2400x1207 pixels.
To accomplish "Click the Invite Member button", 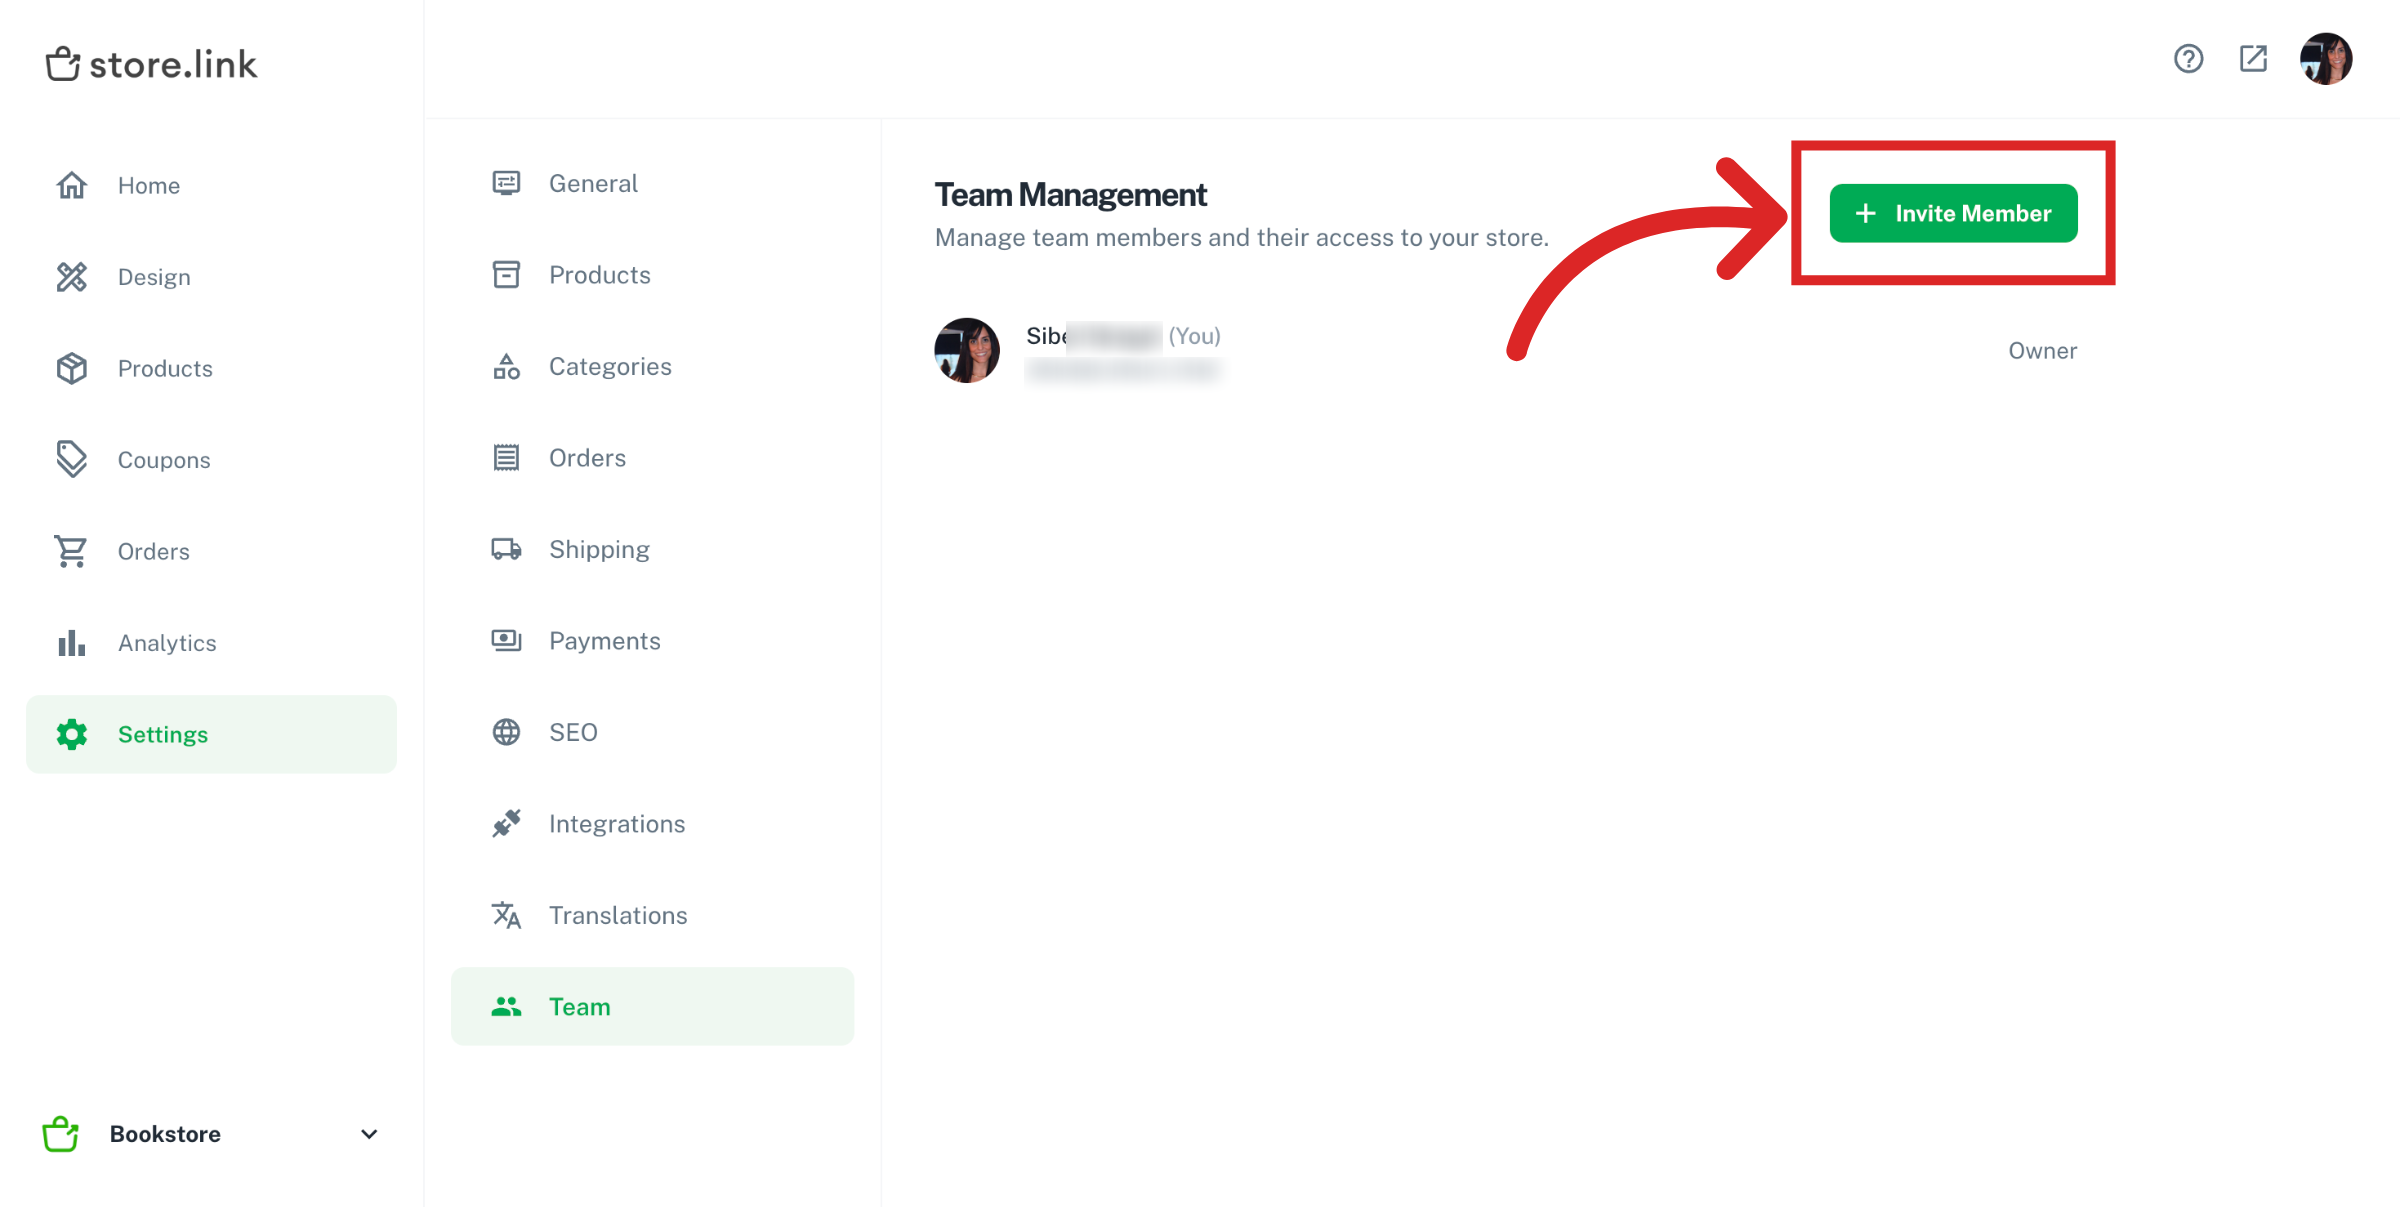I will [1953, 212].
